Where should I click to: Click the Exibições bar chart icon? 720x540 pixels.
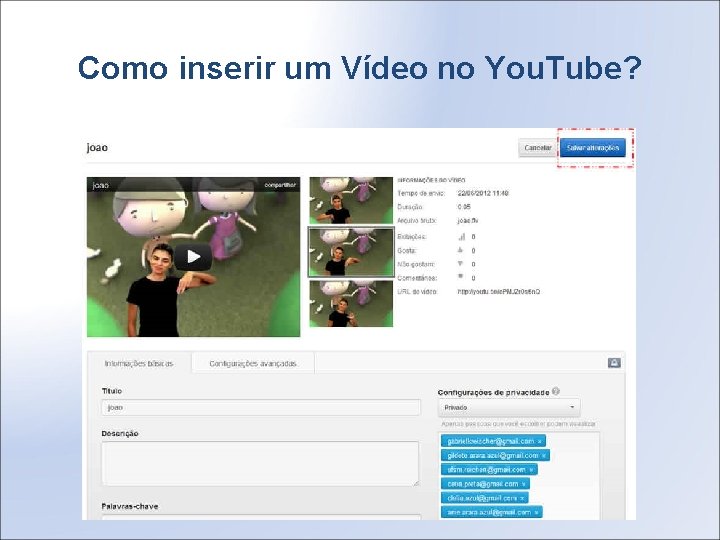[x=461, y=236]
